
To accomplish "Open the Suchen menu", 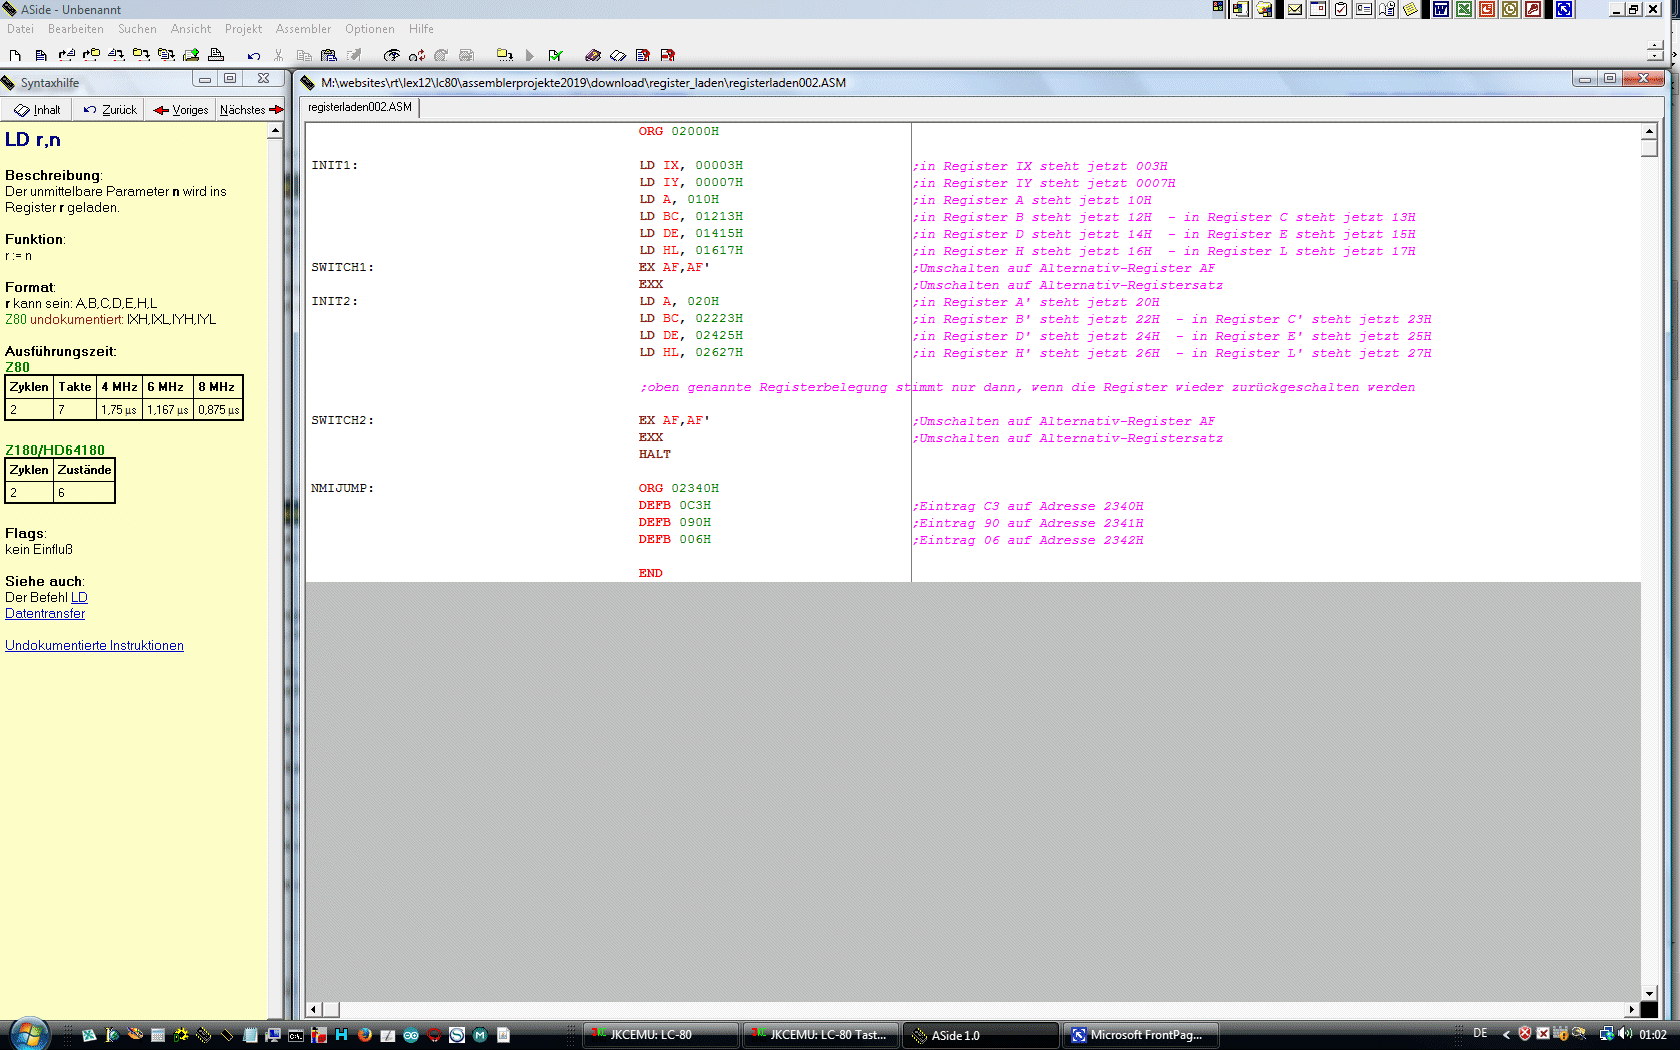I will coord(137,29).
